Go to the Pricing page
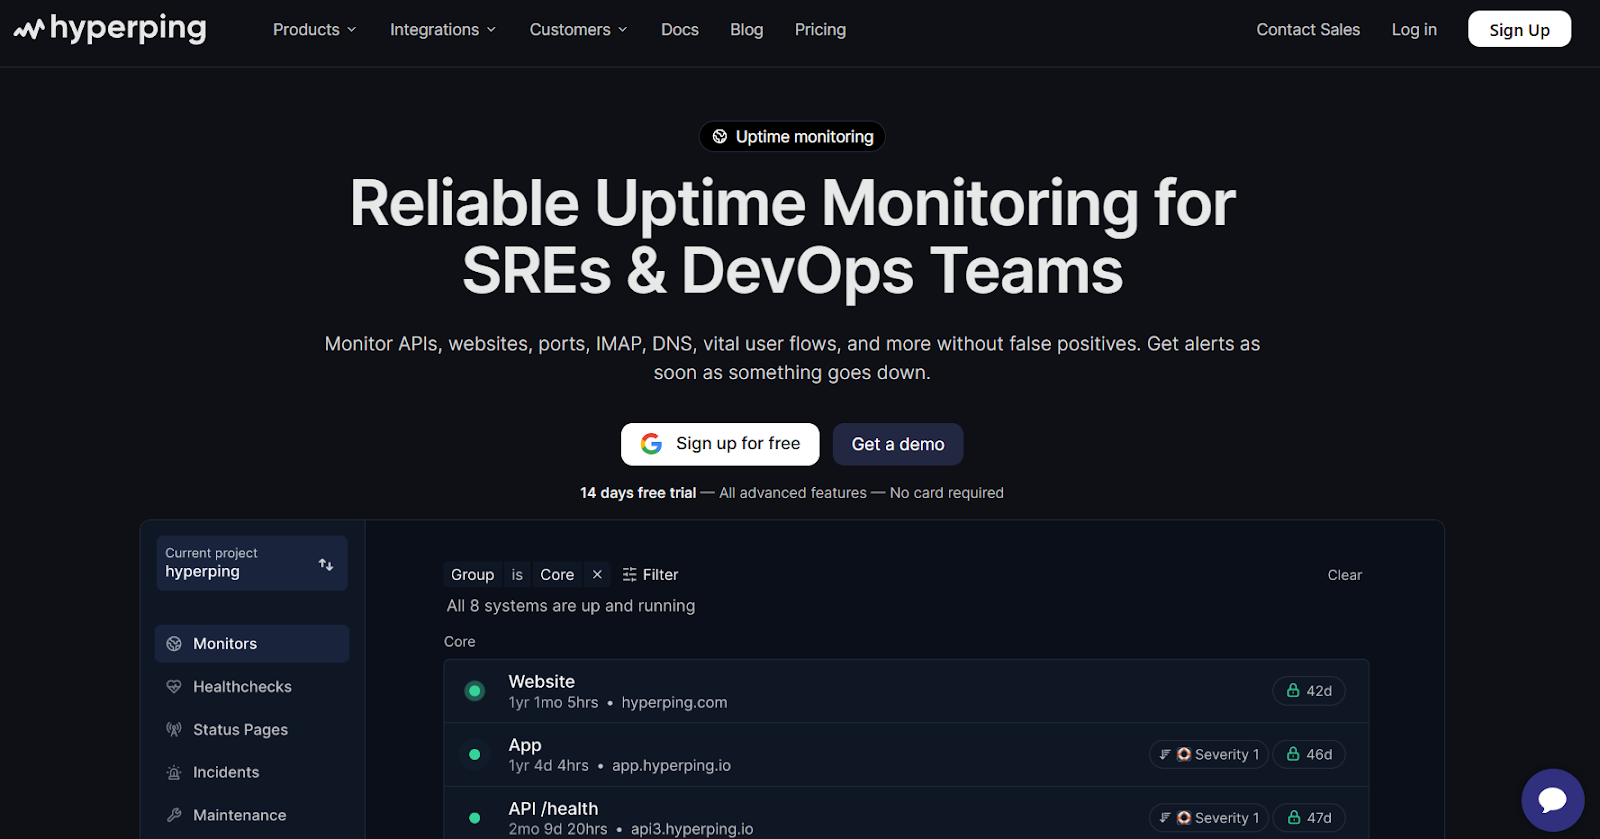This screenshot has height=839, width=1600. [820, 30]
